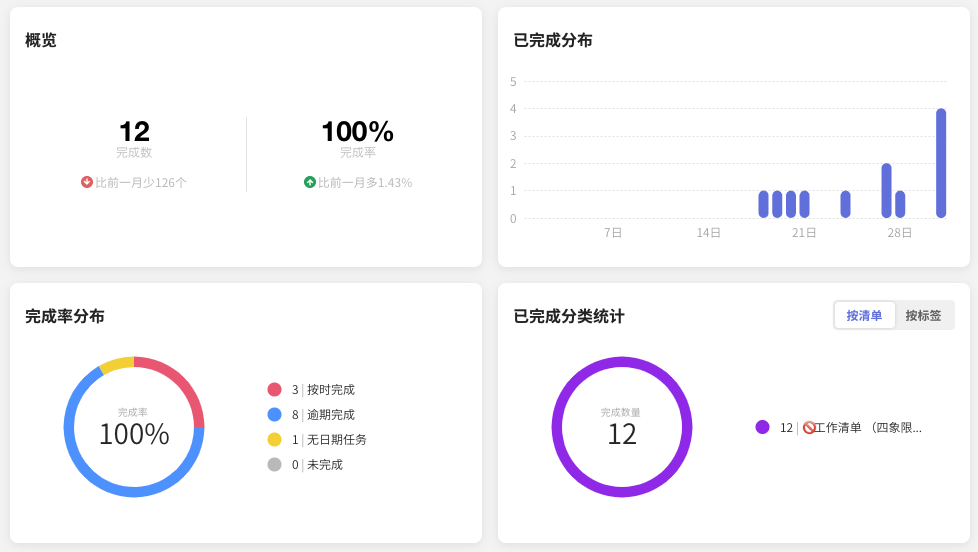
Task: Click the 完成率分布 card title
Action: click(x=65, y=316)
